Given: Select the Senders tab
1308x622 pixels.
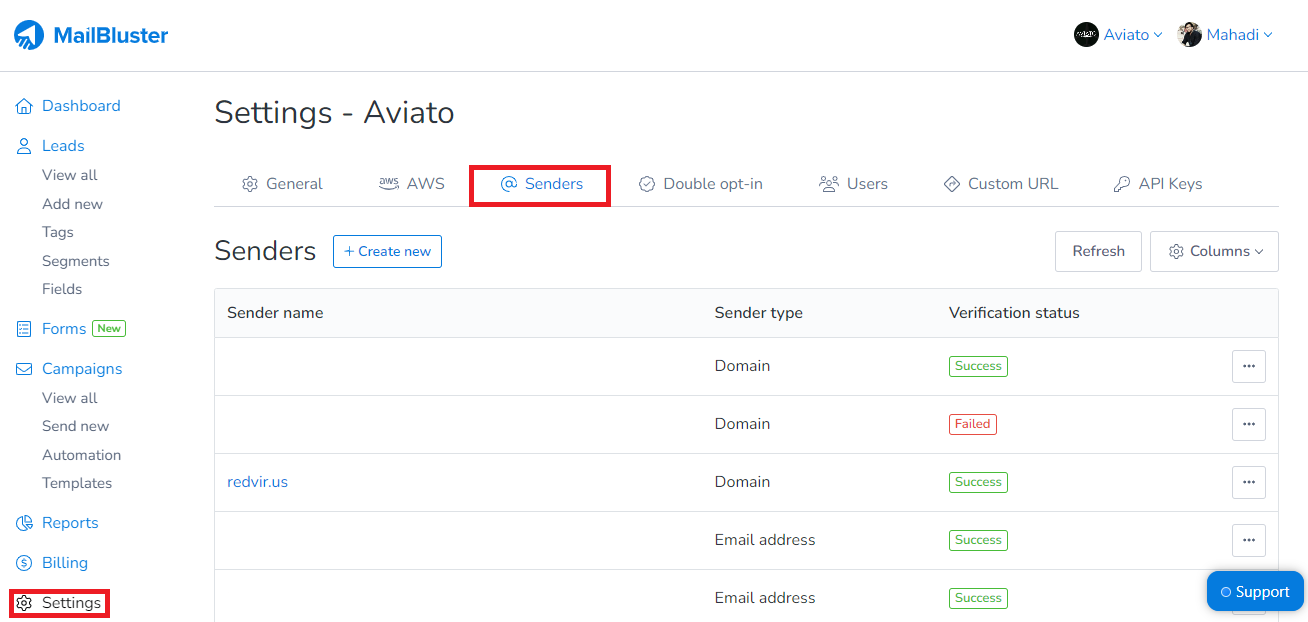Looking at the screenshot, I should coord(541,184).
